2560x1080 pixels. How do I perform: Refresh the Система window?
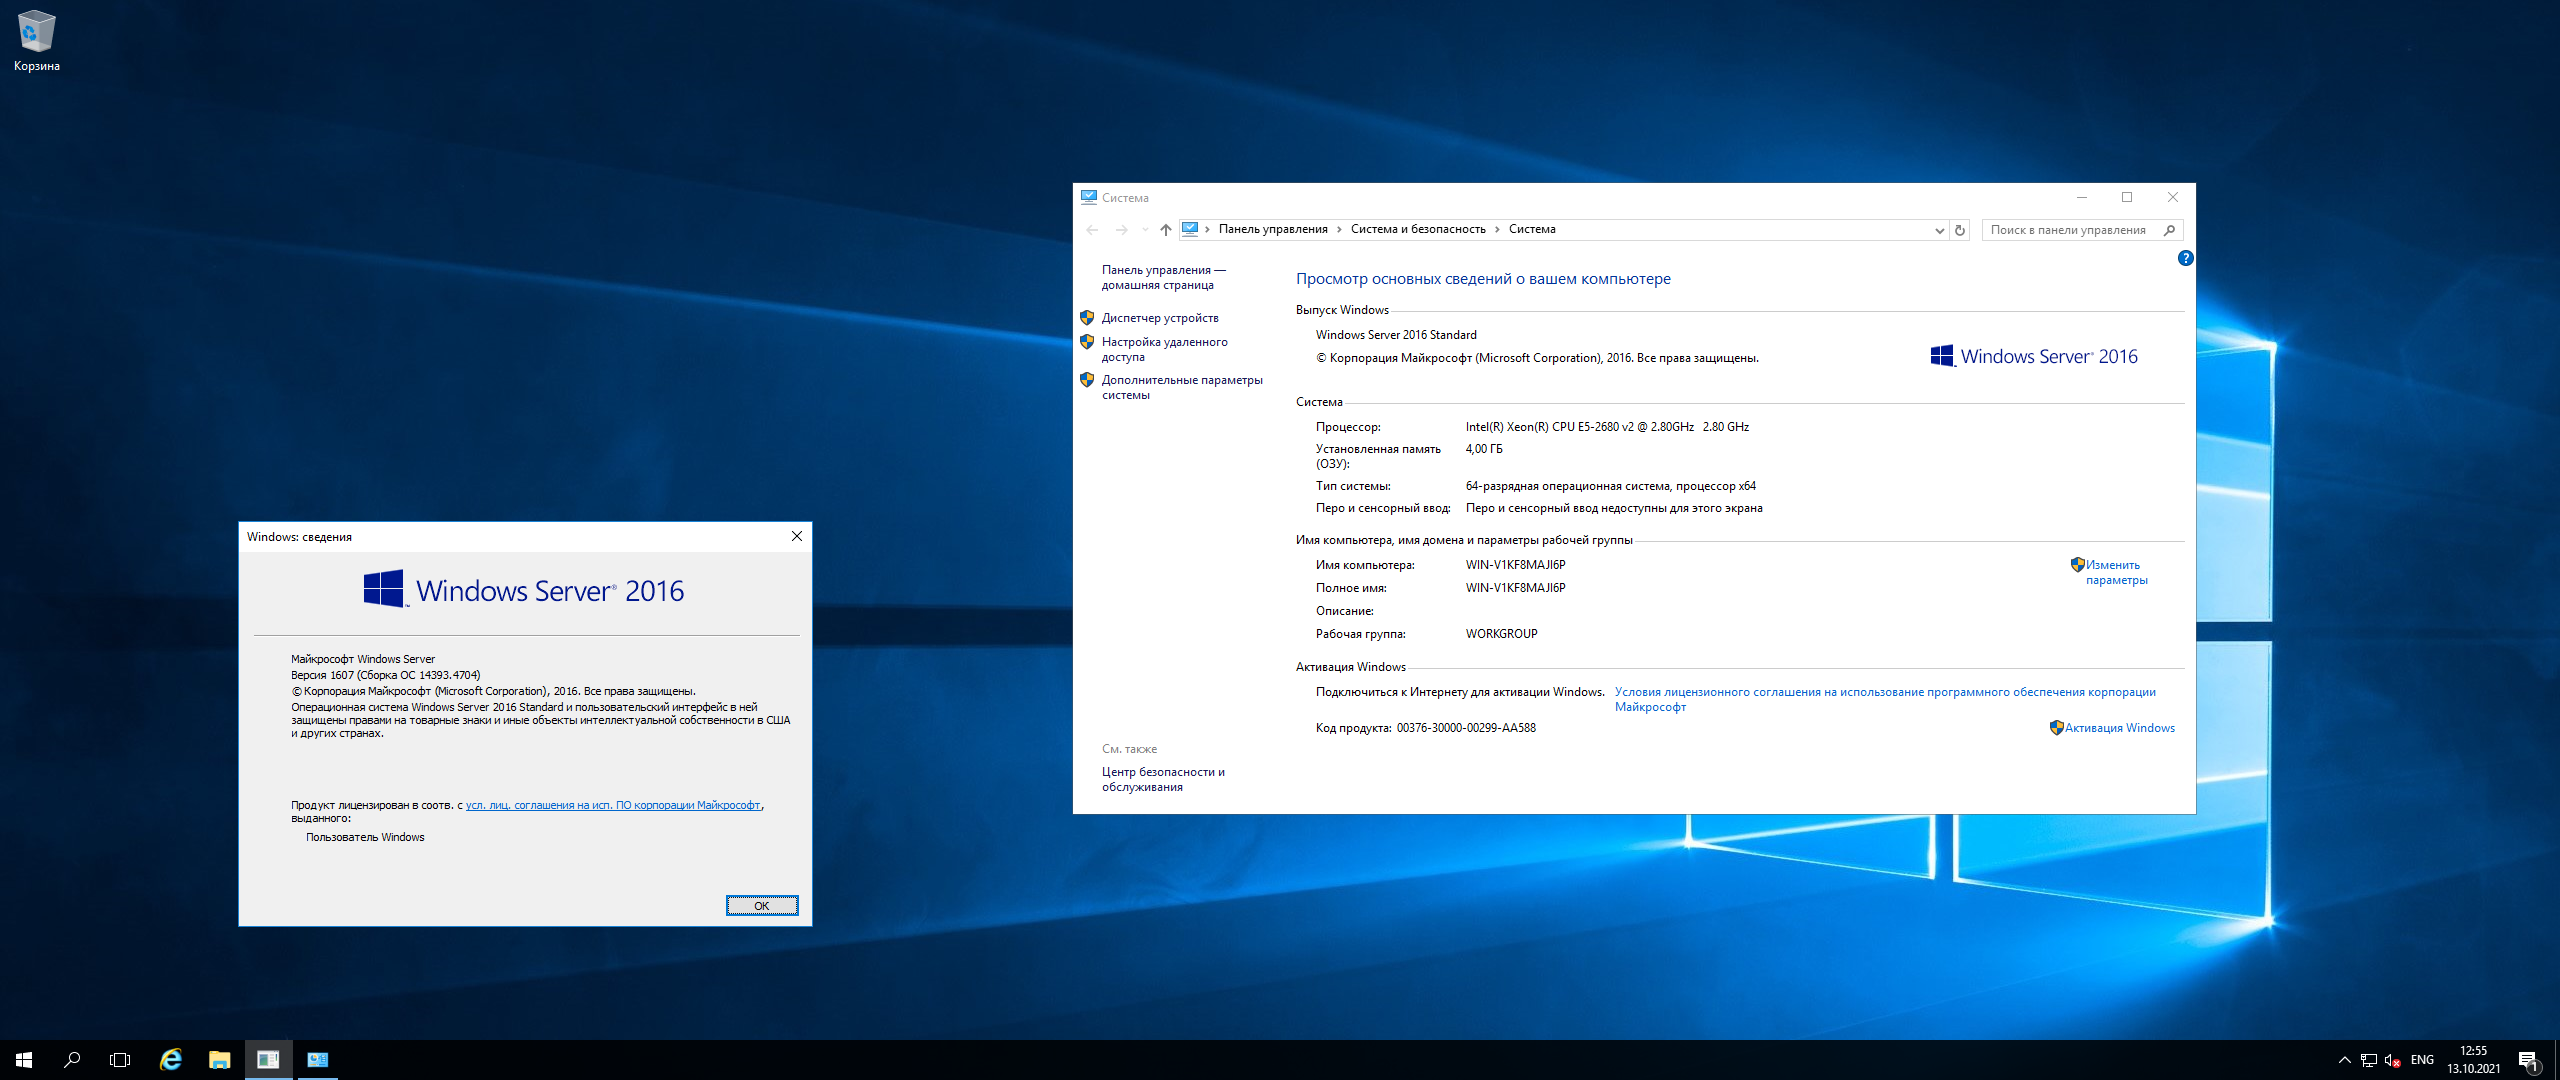[1960, 230]
